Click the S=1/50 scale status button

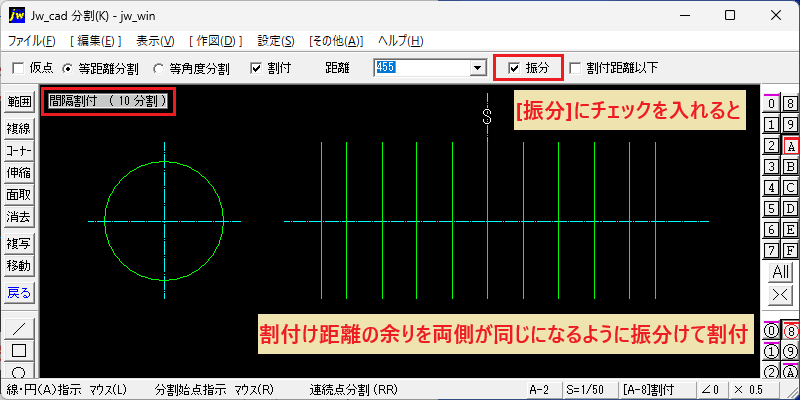tap(588, 390)
